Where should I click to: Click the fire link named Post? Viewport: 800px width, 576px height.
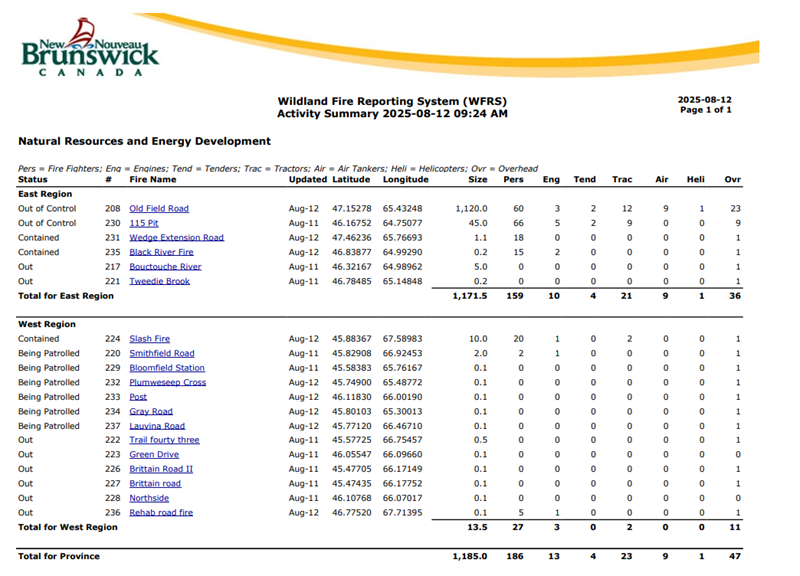138,397
